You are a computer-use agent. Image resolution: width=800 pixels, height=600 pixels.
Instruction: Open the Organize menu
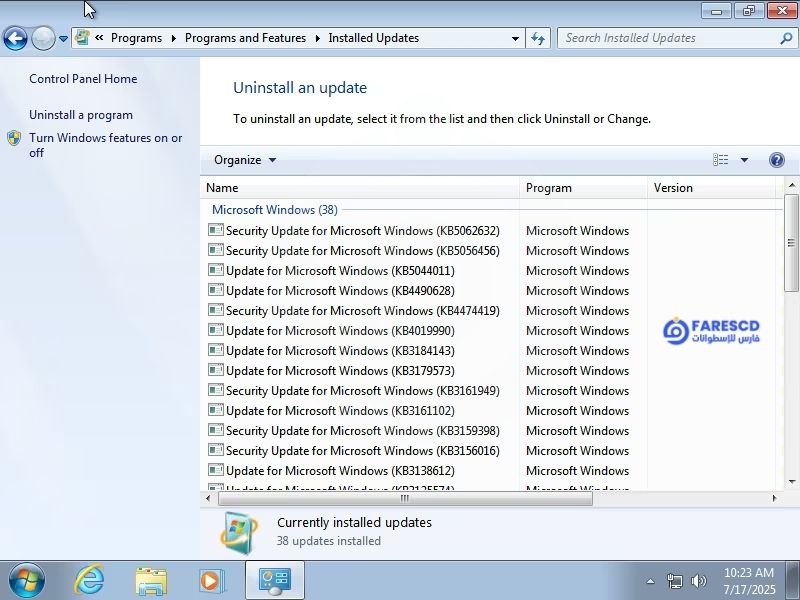pos(244,160)
